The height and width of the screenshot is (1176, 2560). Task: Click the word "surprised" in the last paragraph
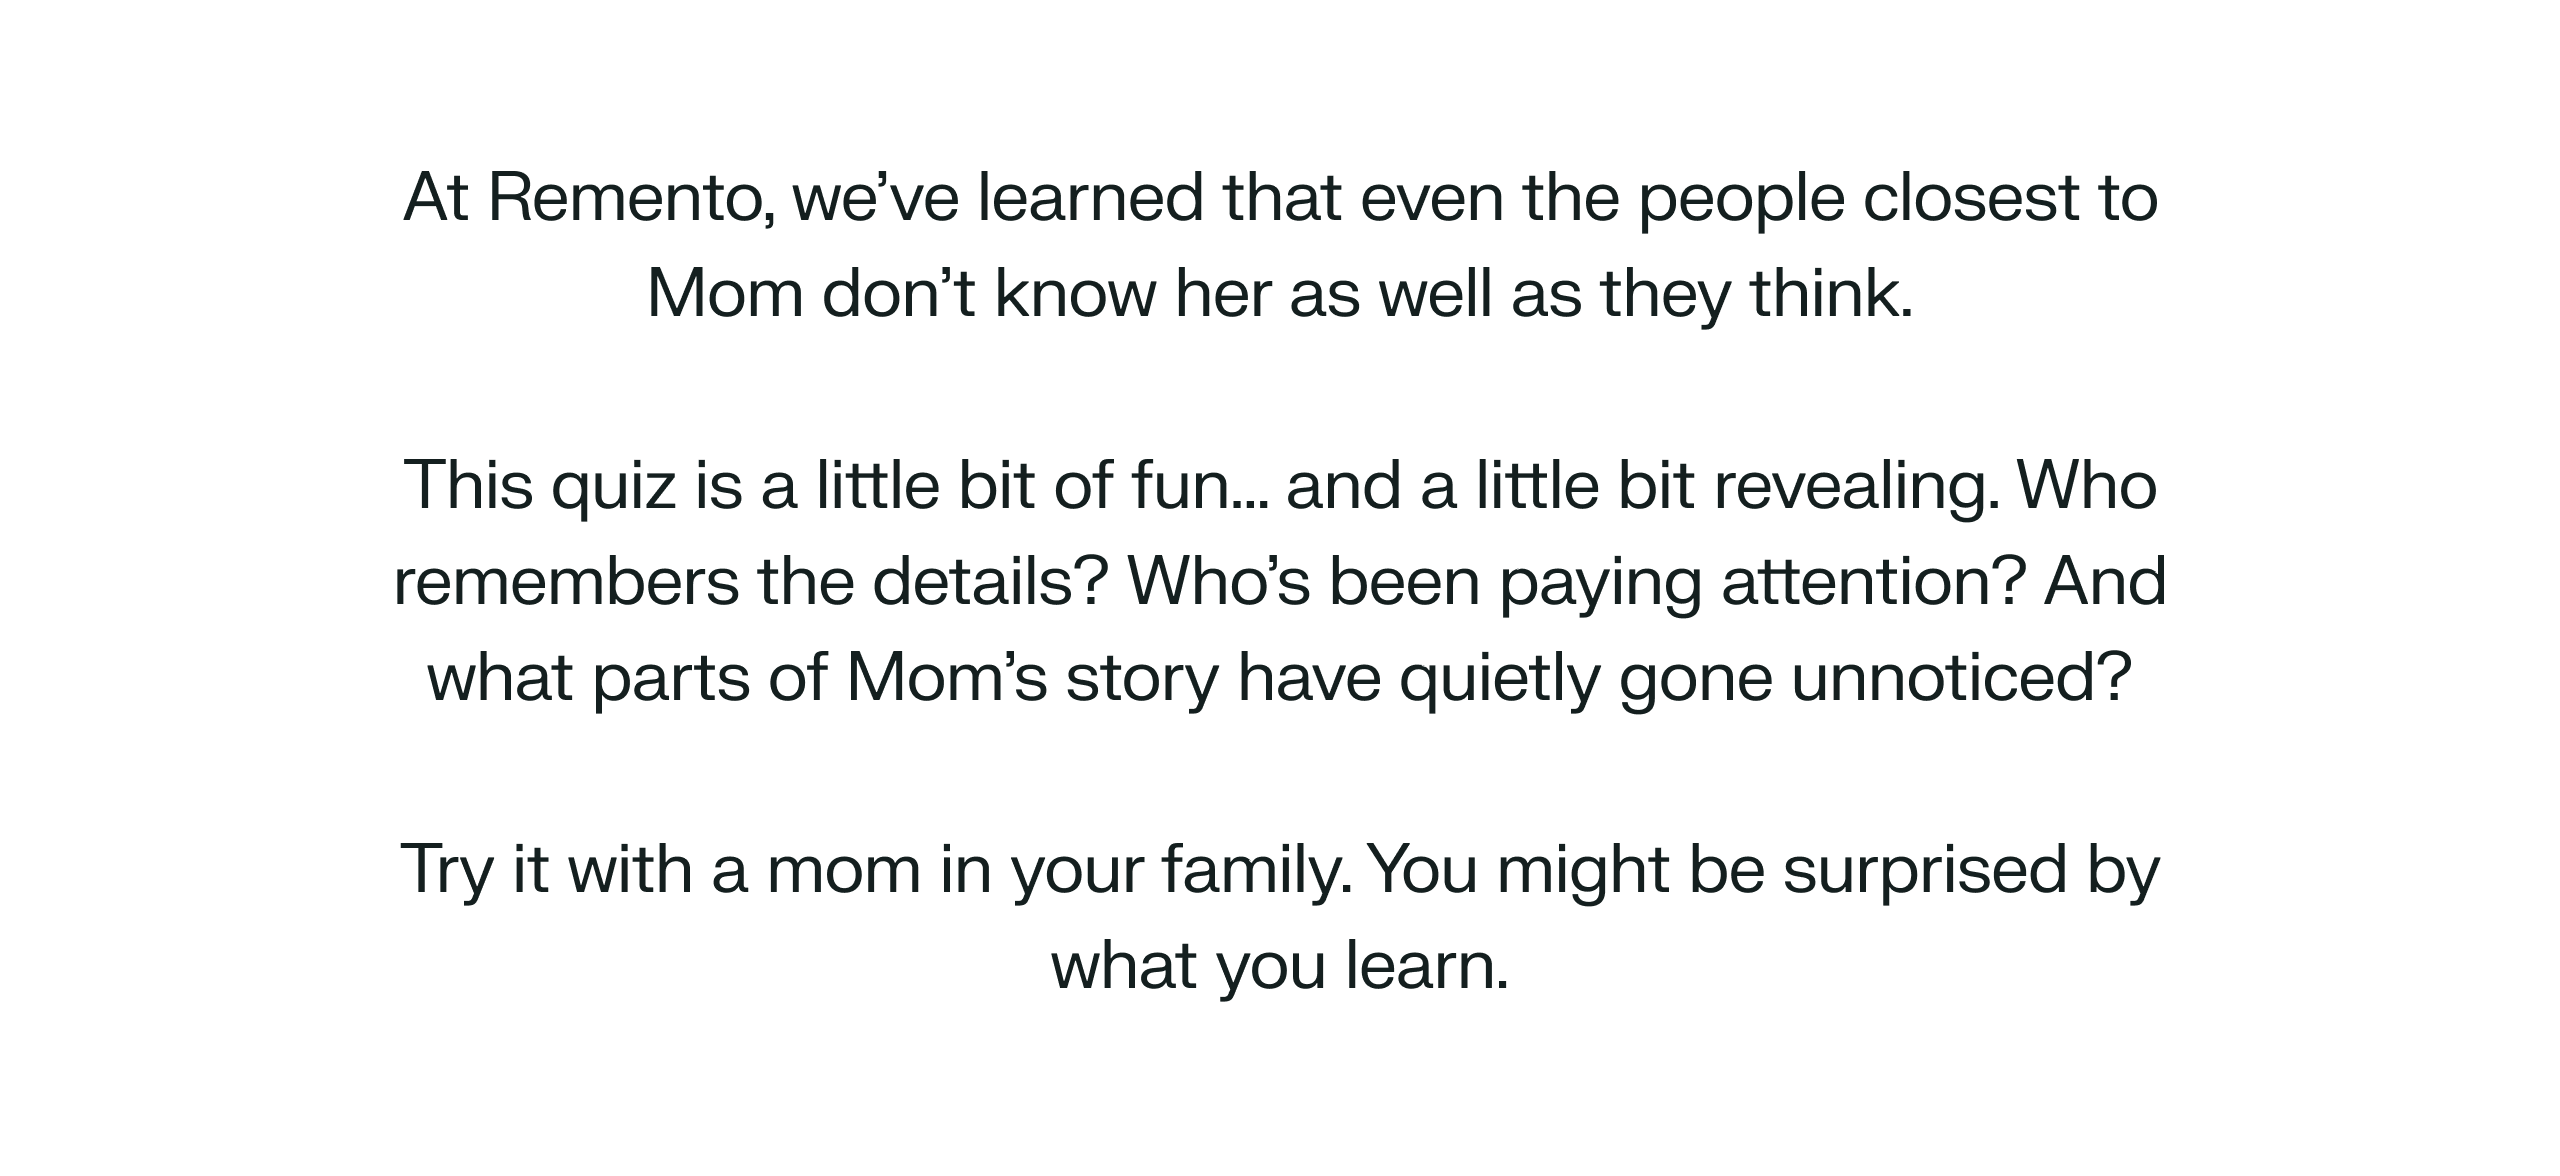(x=1924, y=870)
